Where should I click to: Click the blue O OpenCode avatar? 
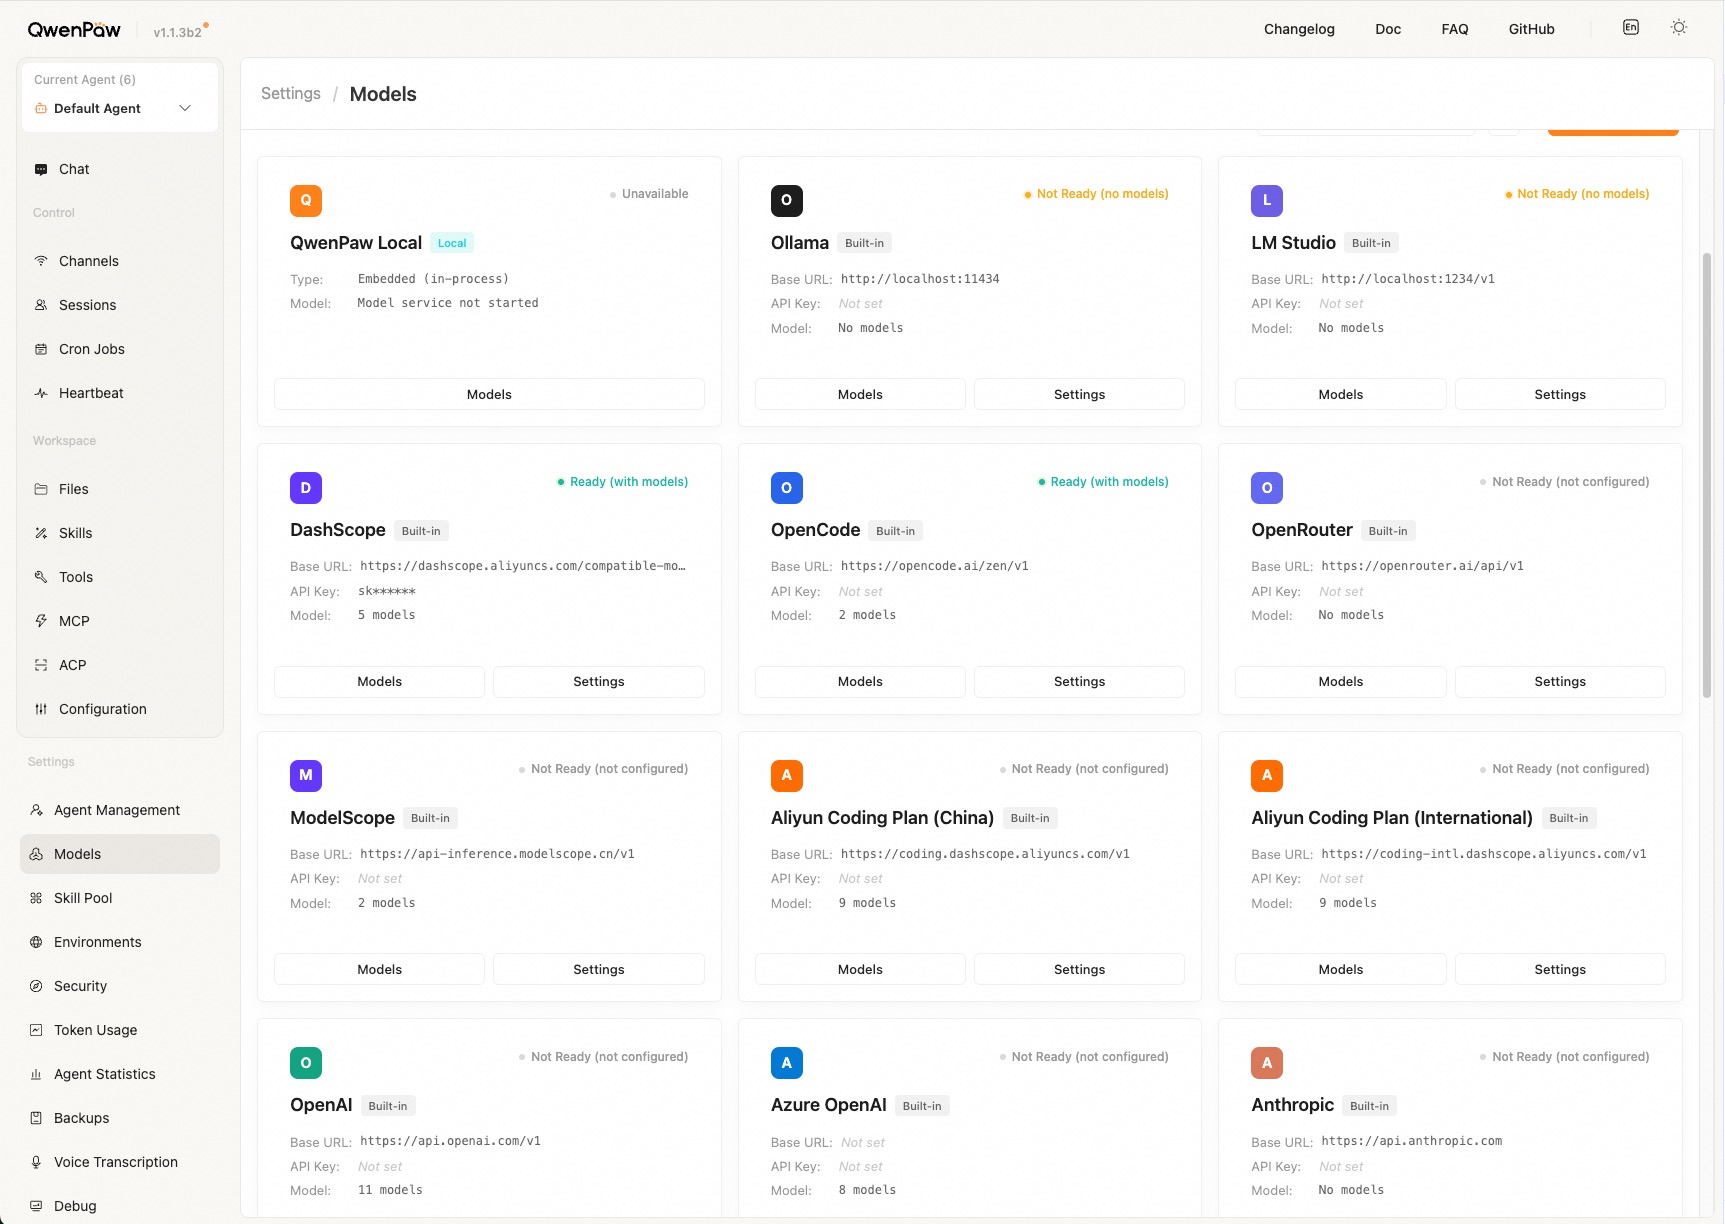787,488
